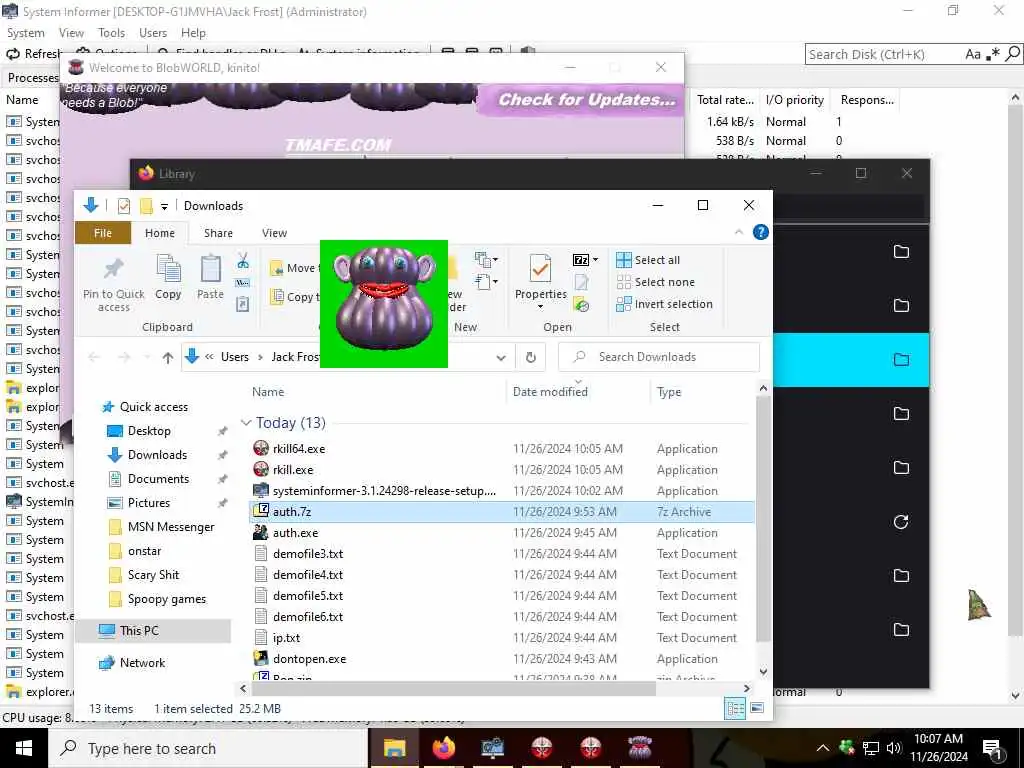Click the Firefox icon on taskbar
The width and height of the screenshot is (1024, 768).
(443, 748)
